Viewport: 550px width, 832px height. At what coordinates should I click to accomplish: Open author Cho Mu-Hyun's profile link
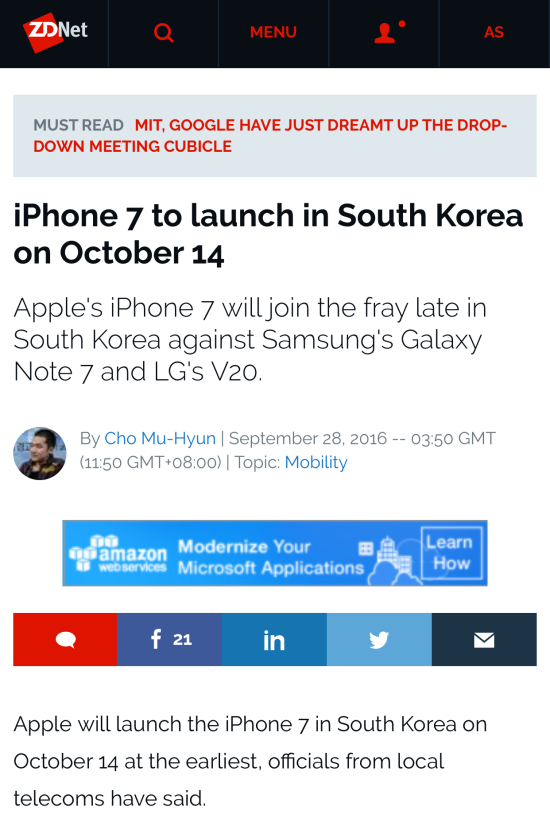click(160, 438)
